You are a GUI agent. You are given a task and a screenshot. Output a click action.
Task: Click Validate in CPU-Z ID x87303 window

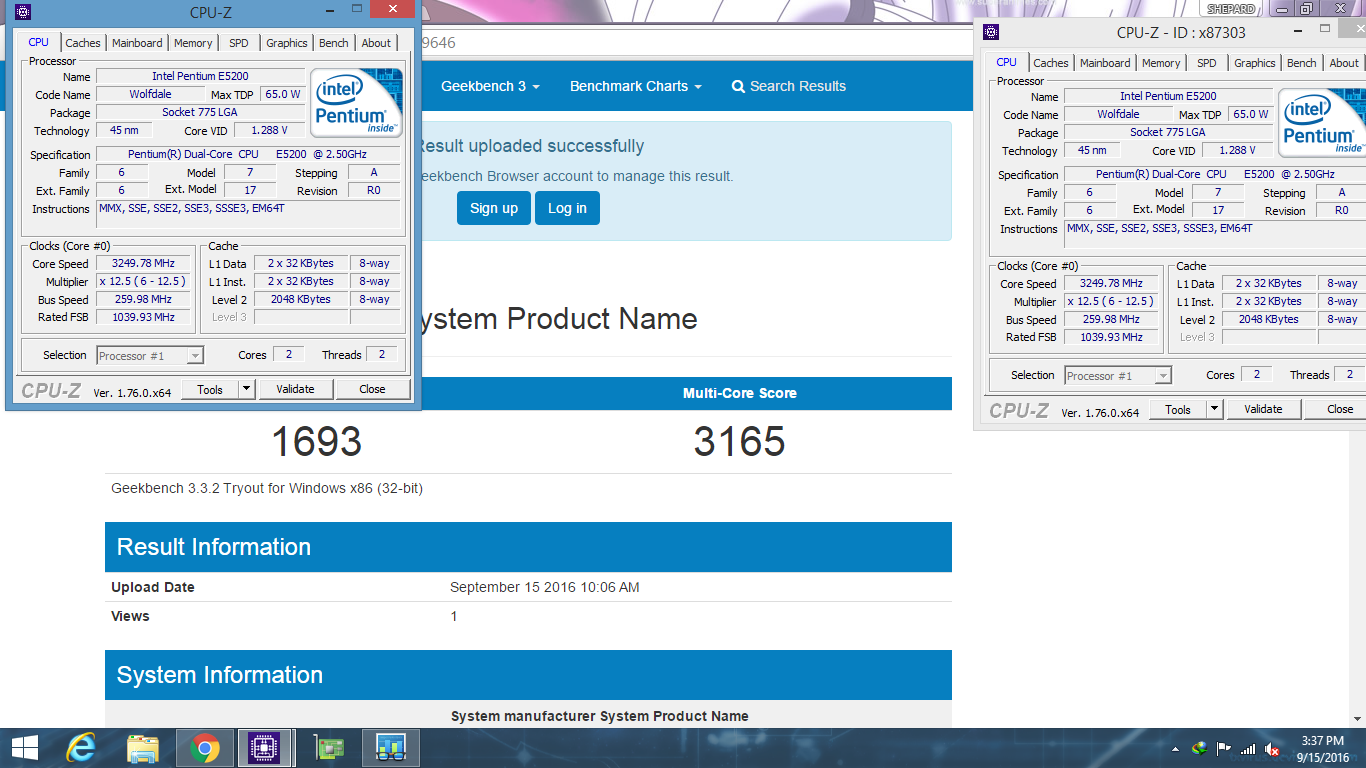pos(1263,409)
